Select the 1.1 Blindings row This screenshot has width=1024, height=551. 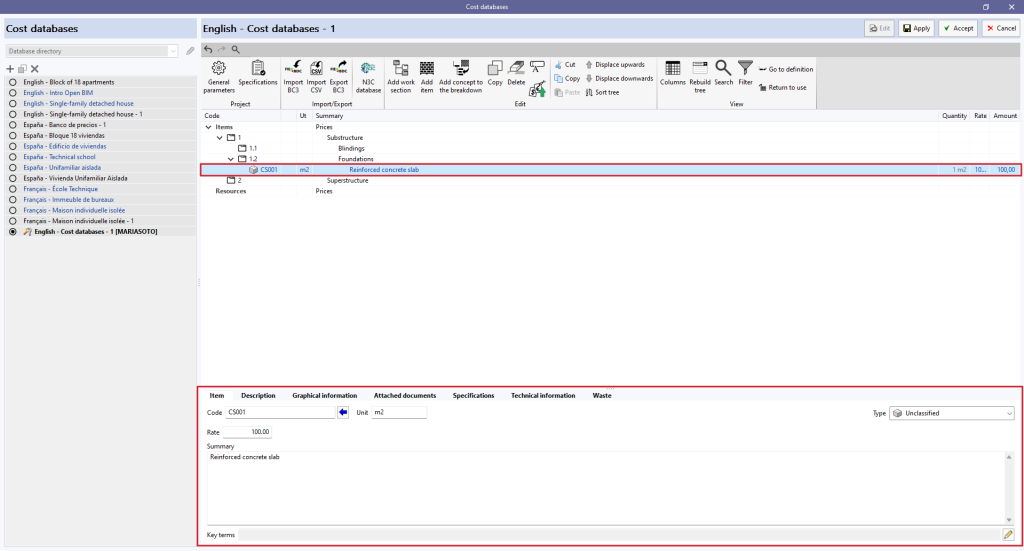coord(611,148)
